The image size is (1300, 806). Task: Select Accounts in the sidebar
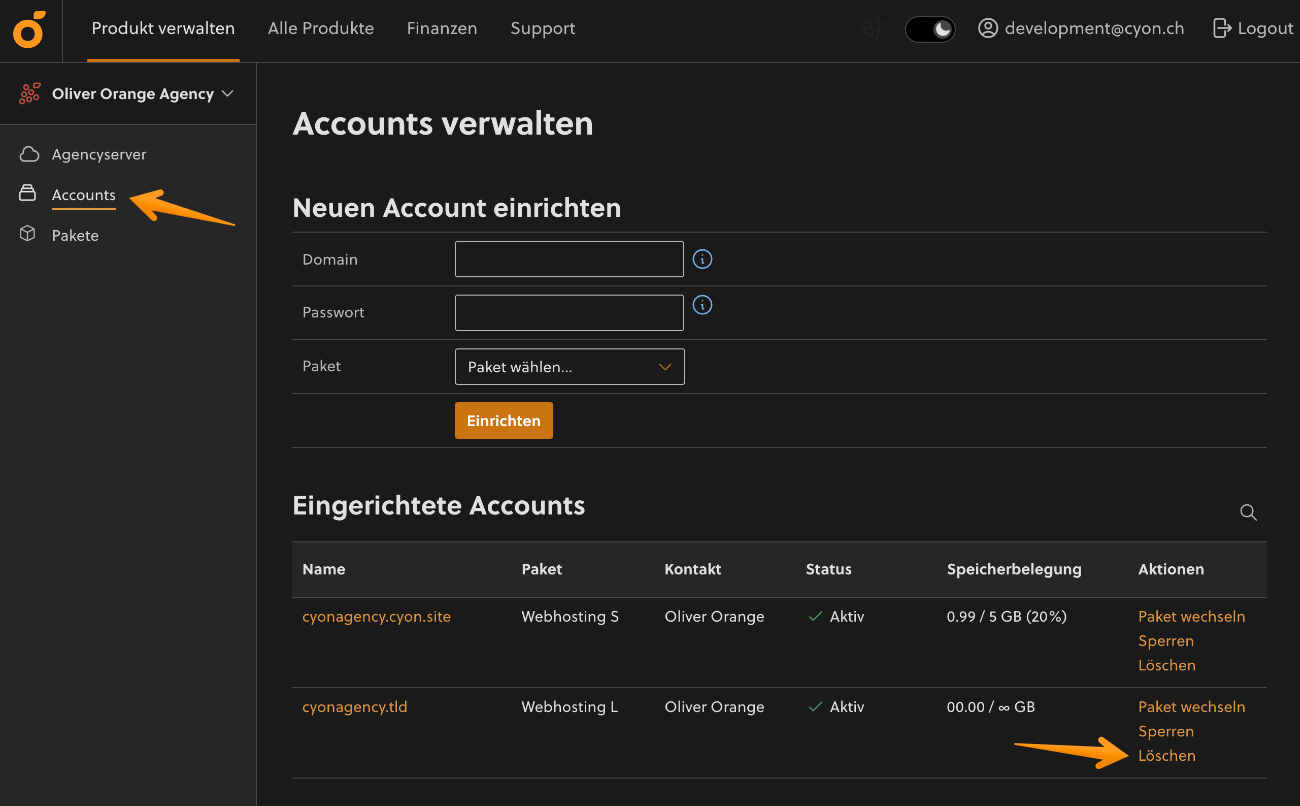click(84, 195)
